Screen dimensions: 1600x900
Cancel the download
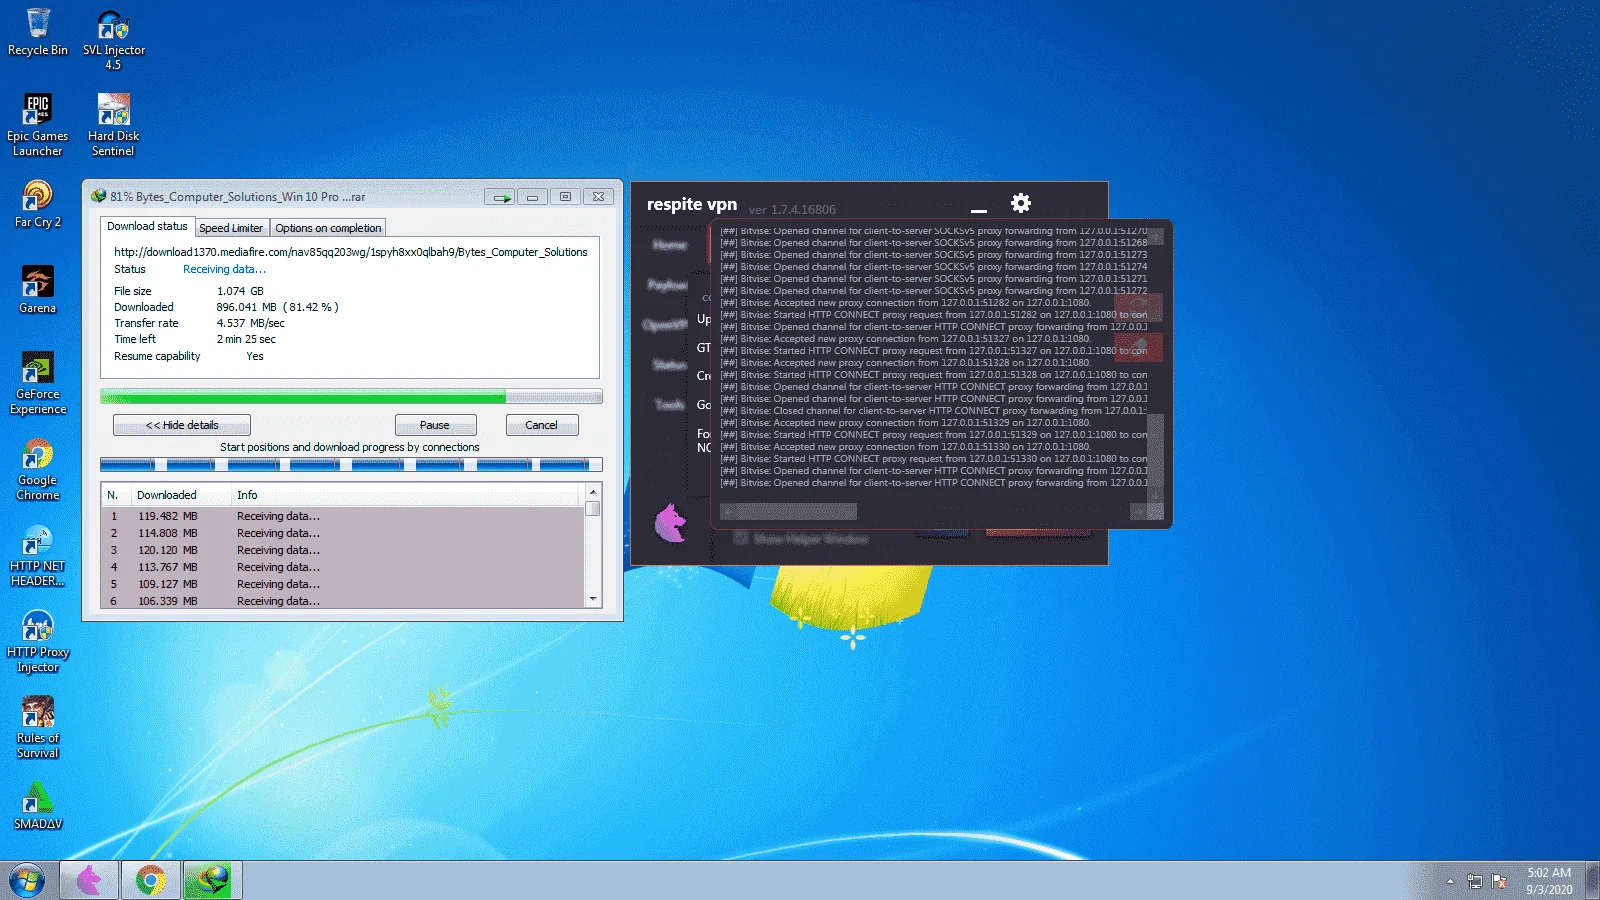(542, 425)
